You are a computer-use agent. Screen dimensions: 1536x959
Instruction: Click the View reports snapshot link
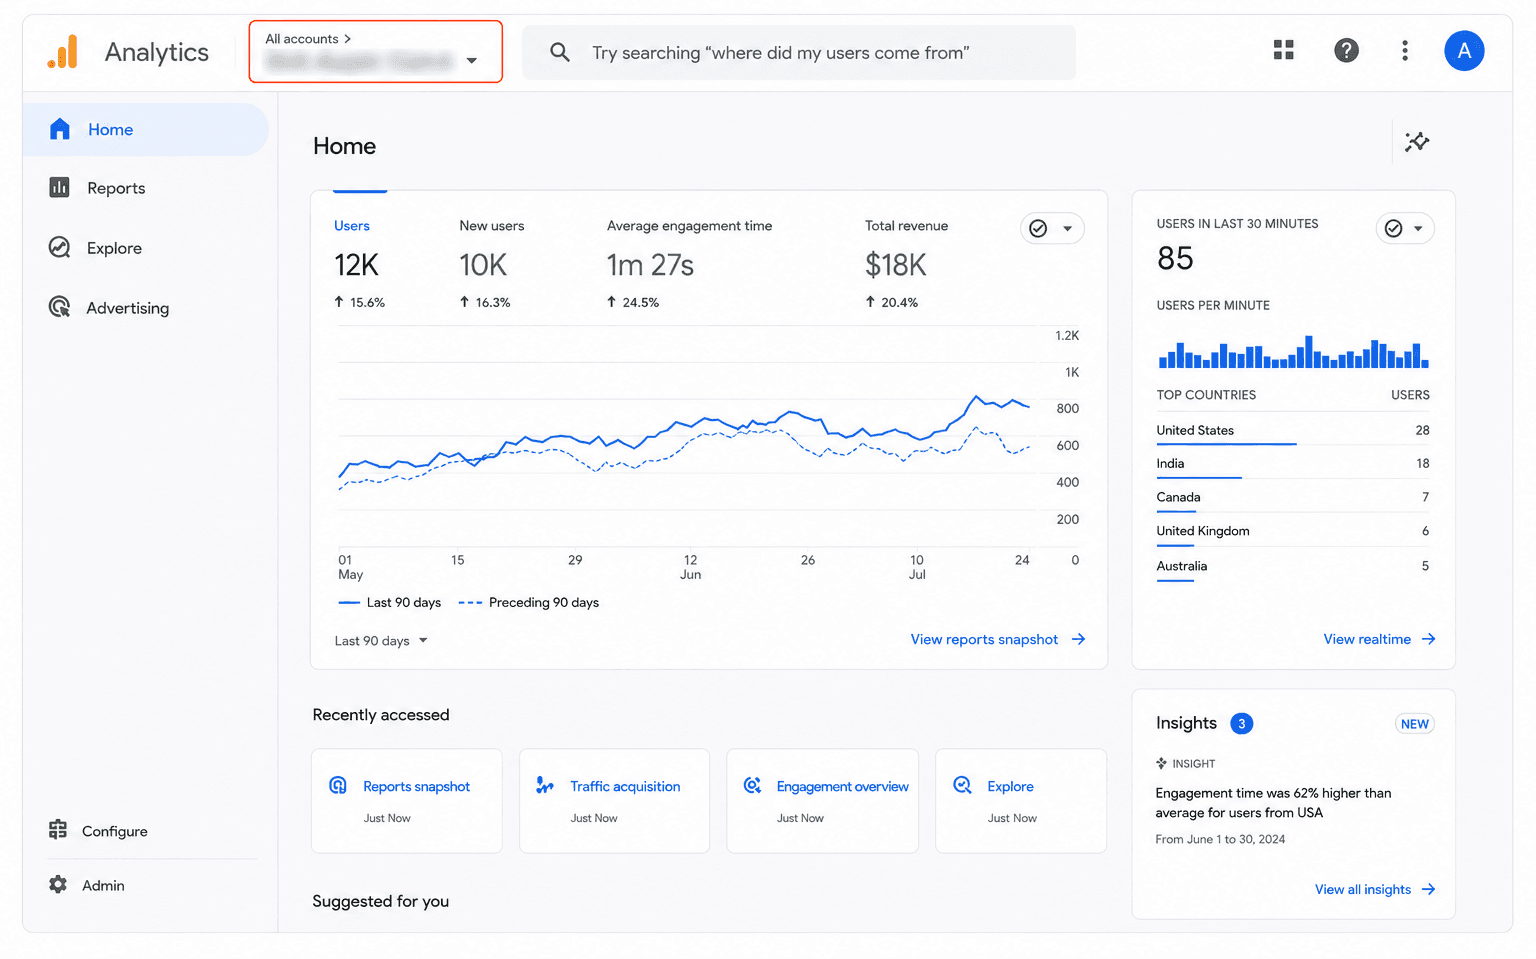pyautogui.click(x=997, y=639)
